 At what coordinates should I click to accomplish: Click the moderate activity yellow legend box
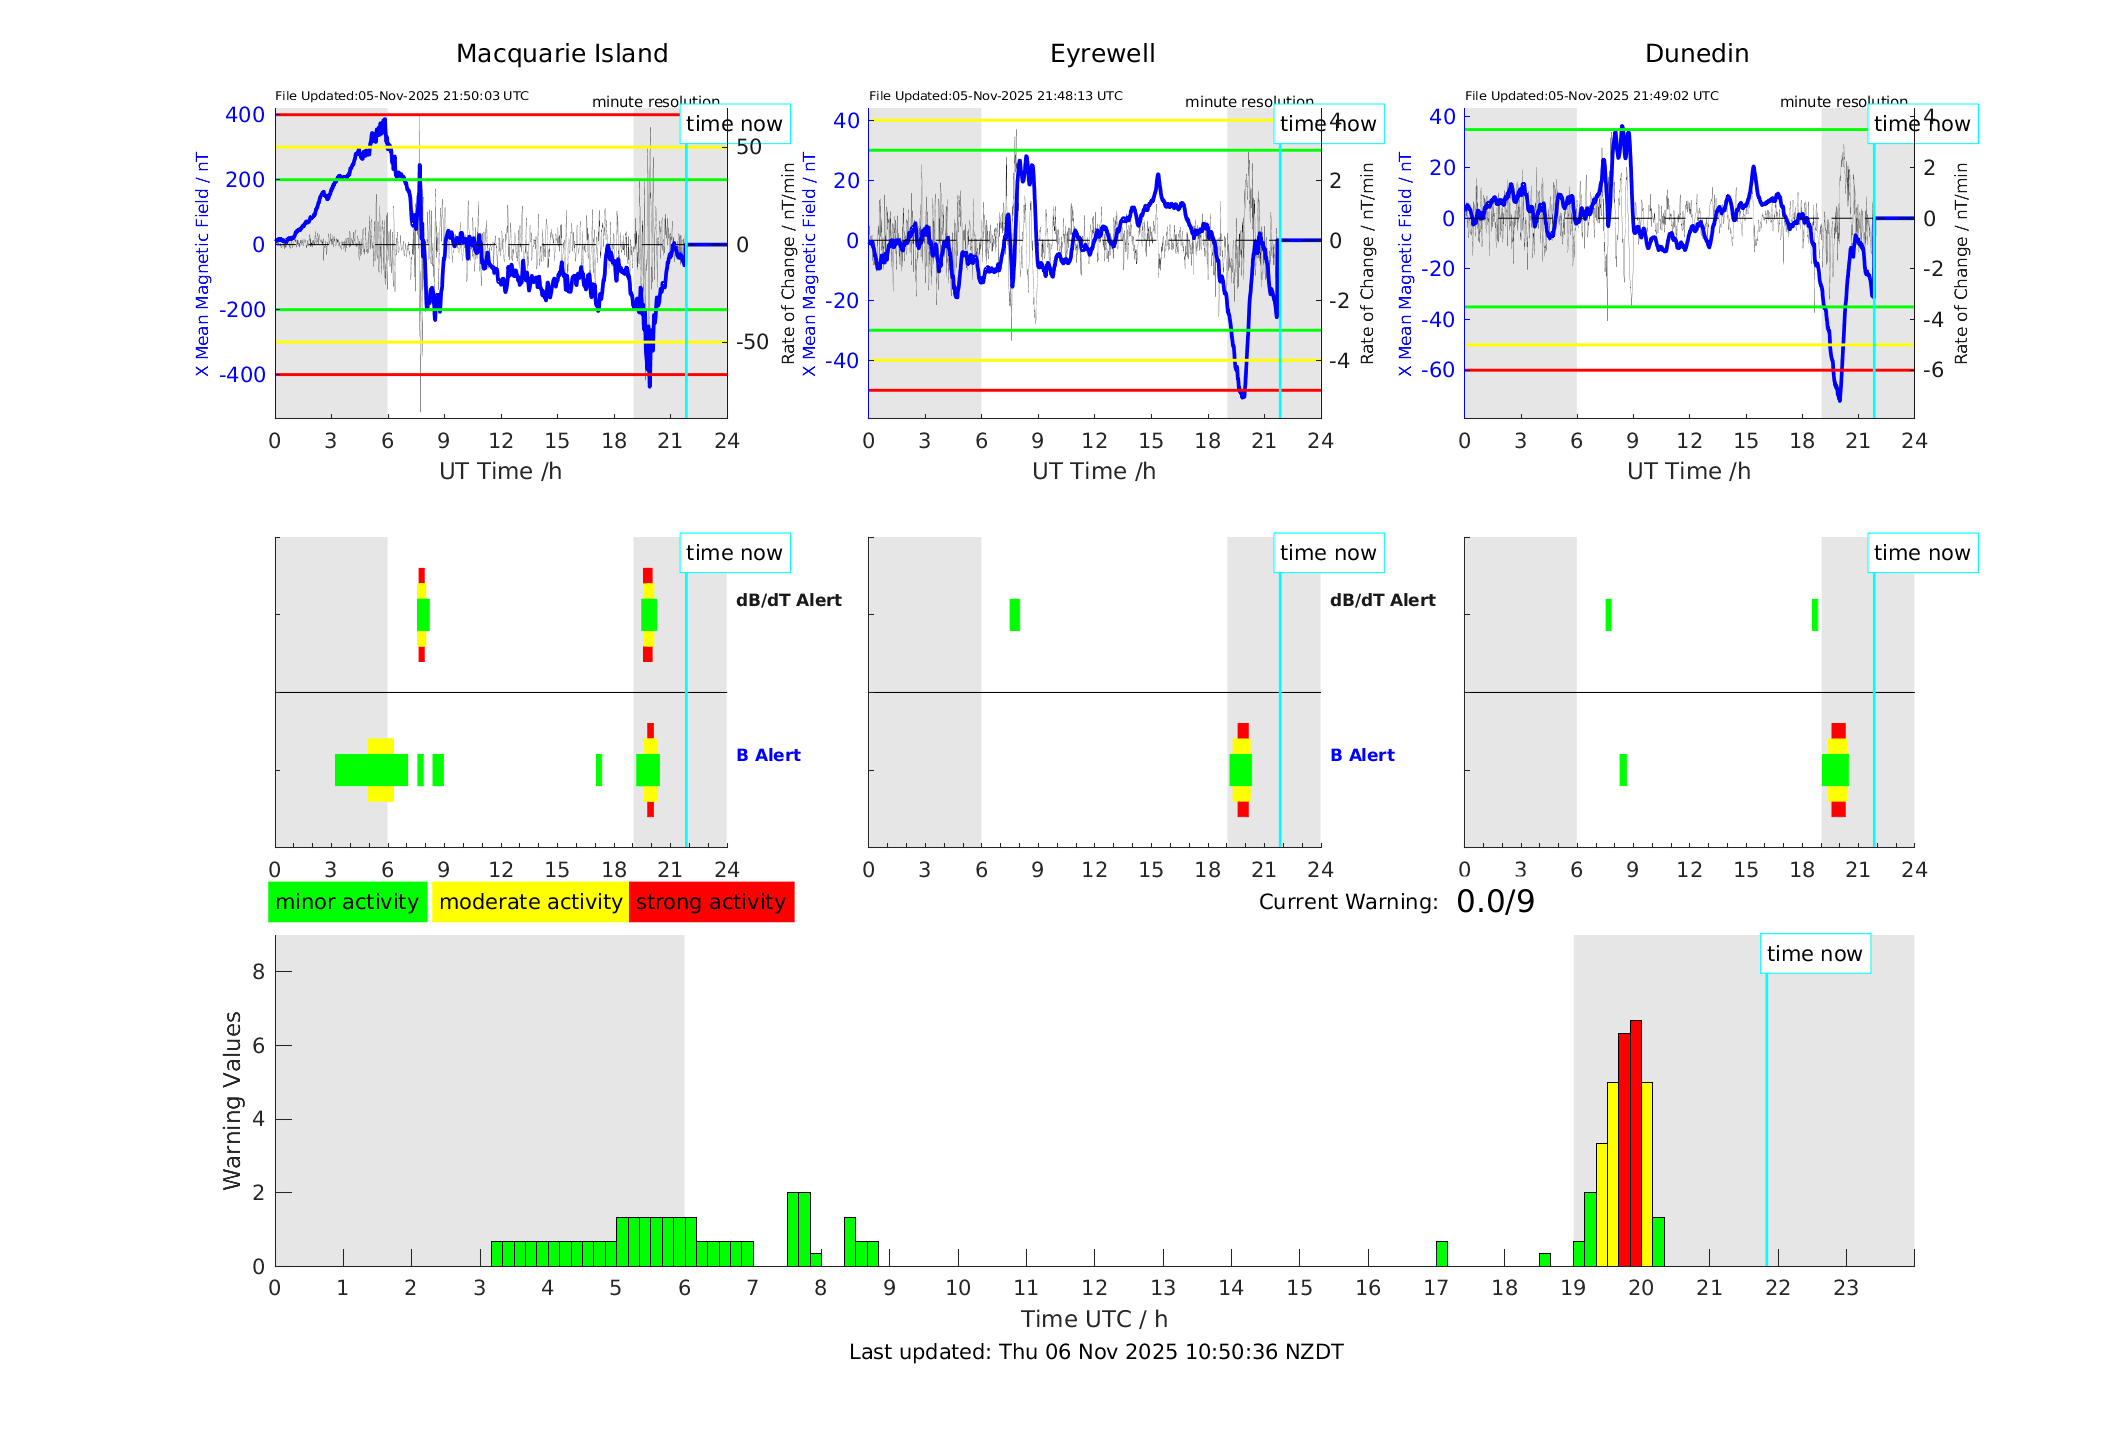(530, 902)
